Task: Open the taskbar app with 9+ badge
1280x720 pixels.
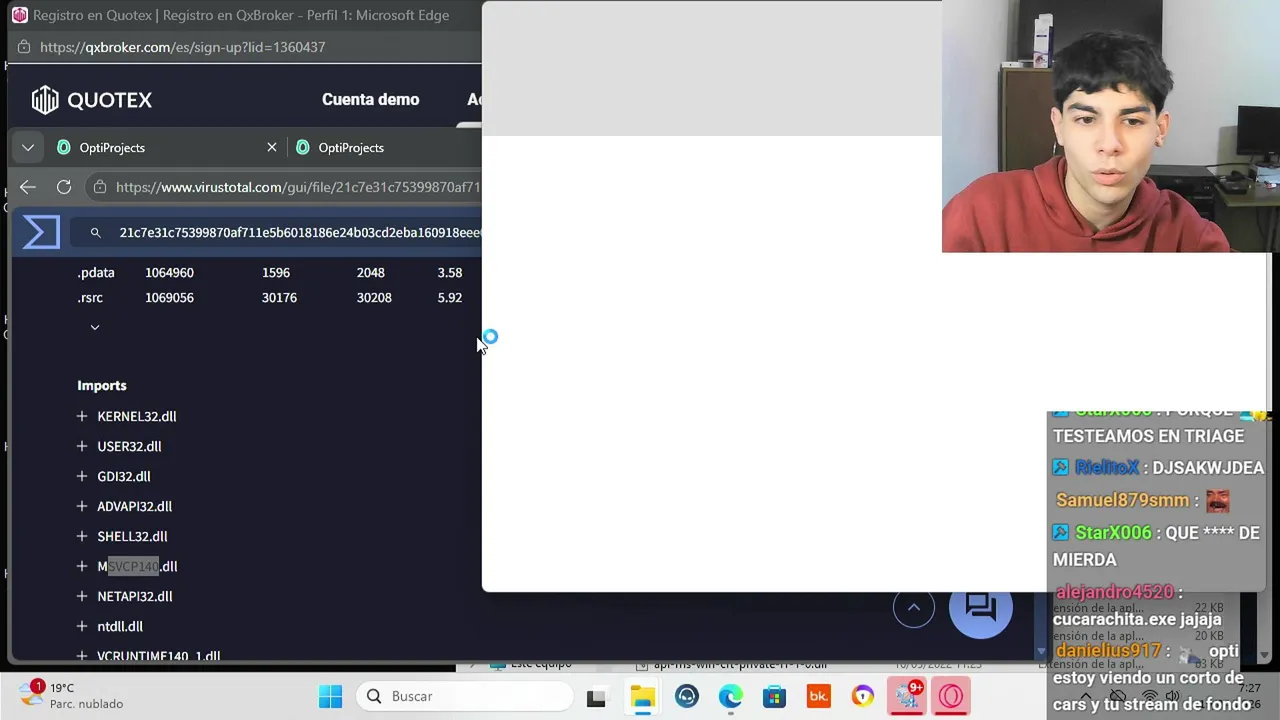Action: 907,696
